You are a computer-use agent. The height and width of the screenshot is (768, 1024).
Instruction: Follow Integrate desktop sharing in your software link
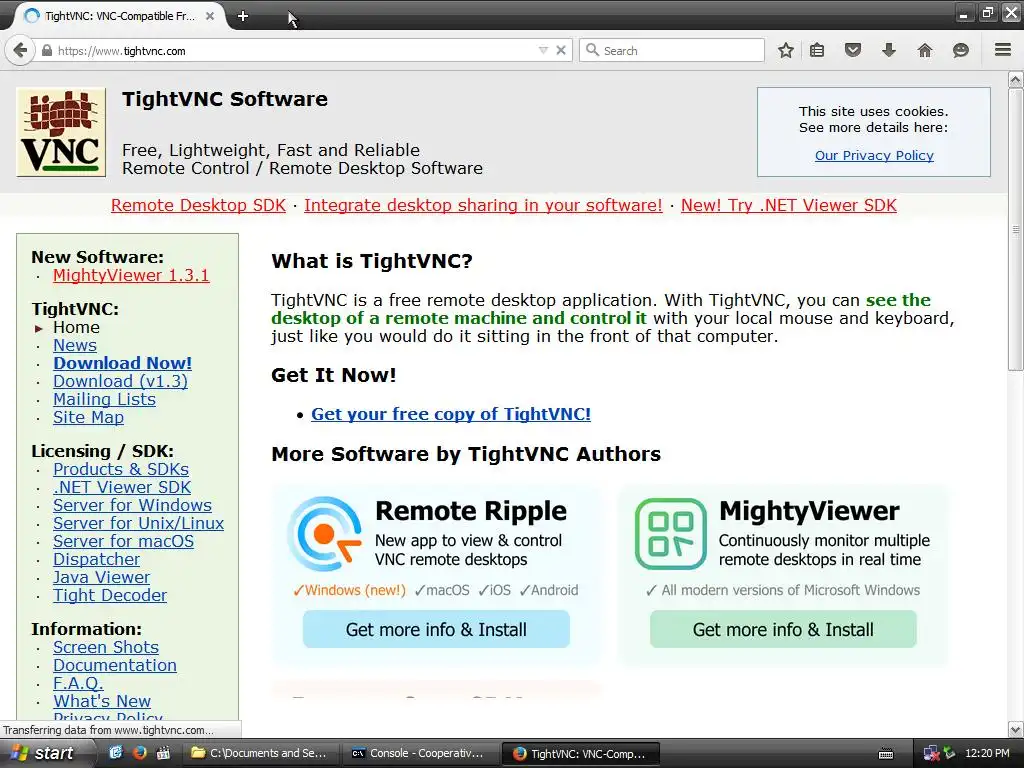tap(483, 205)
